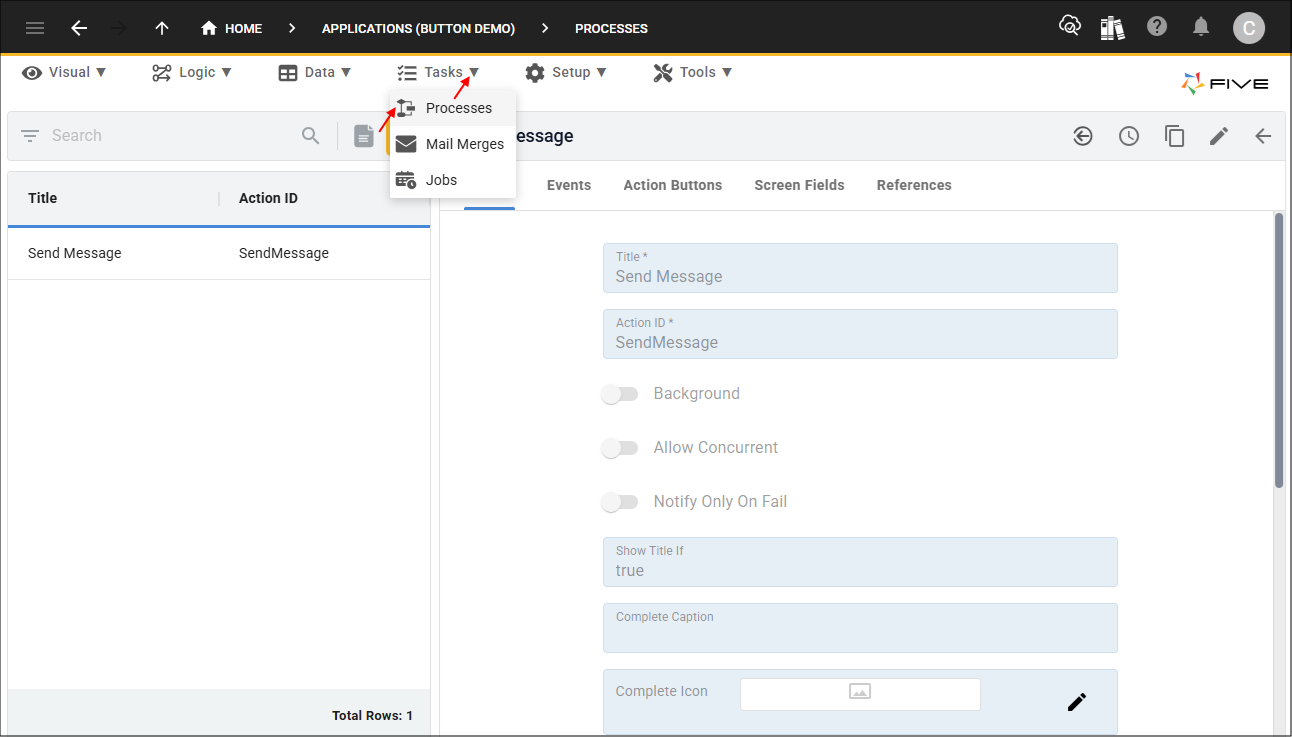Open the notifications bell
The image size is (1292, 737).
click(1202, 27)
